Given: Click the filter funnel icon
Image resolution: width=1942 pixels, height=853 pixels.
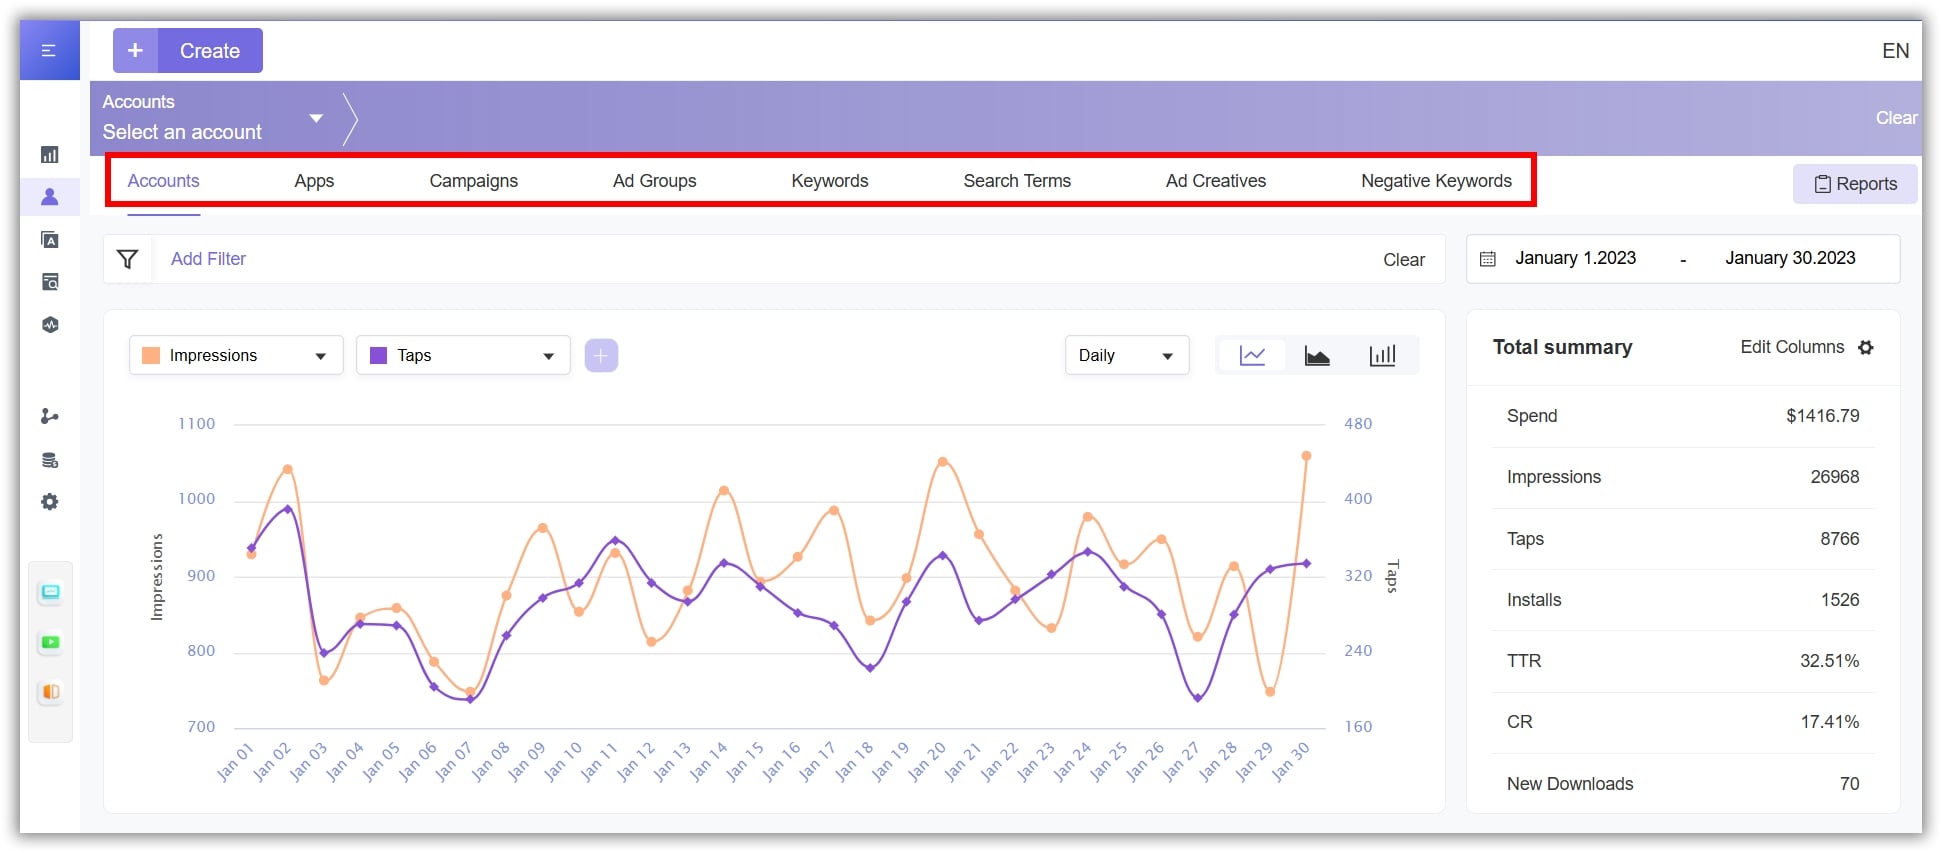Looking at the screenshot, I should [128, 260].
